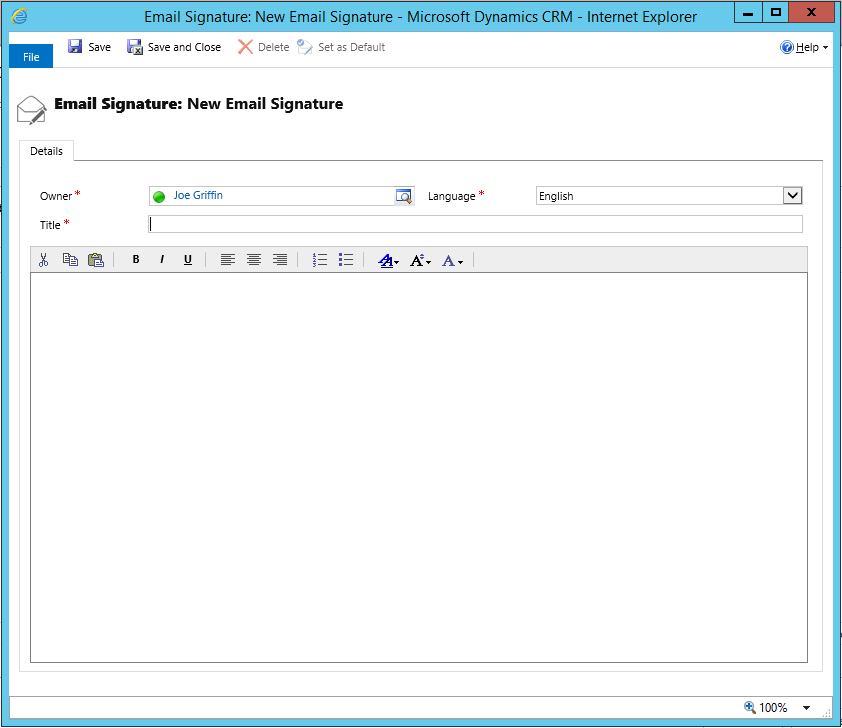Open the font color dropdown
This screenshot has width=842, height=728.
coord(453,261)
